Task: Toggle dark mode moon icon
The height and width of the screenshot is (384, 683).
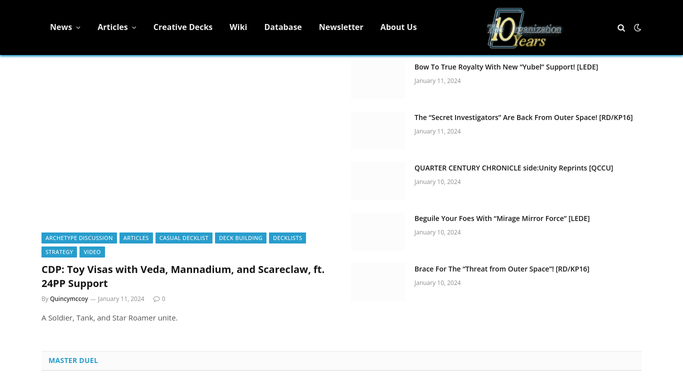Action: (x=637, y=28)
